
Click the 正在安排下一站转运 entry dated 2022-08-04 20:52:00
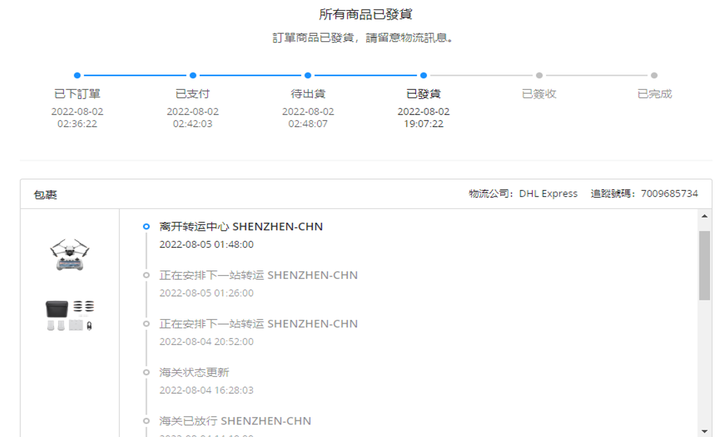tap(259, 324)
